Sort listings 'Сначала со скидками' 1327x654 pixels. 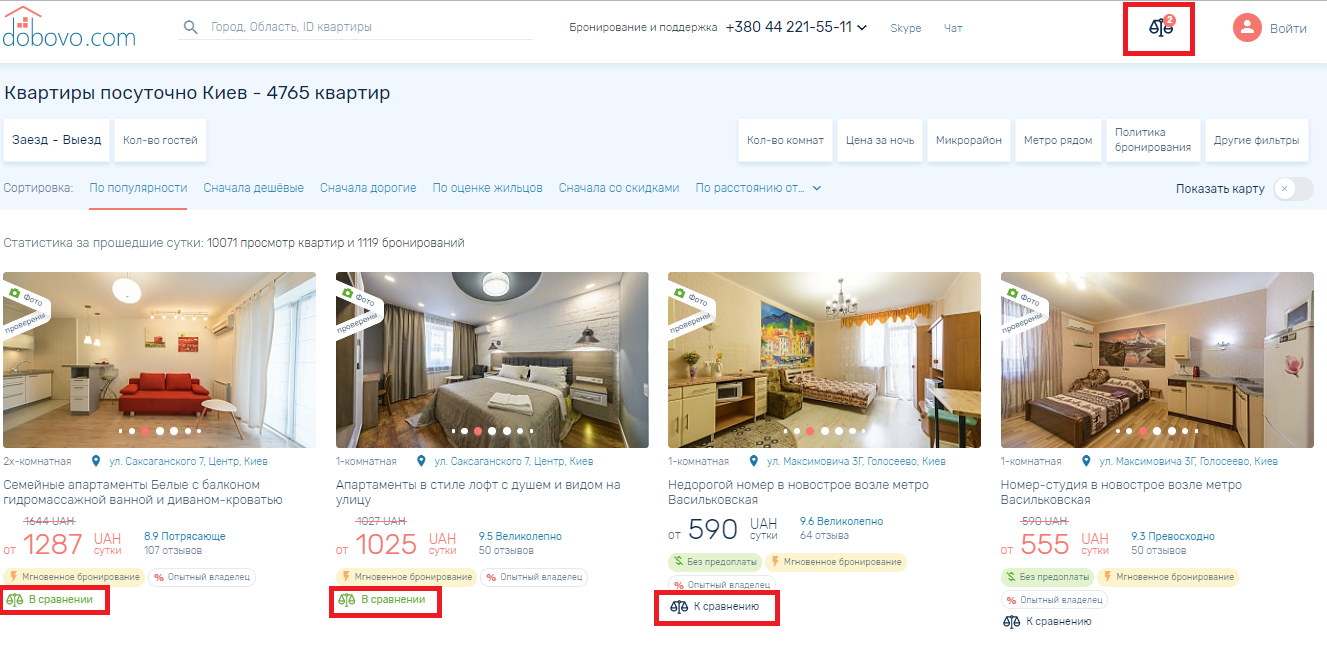[619, 188]
